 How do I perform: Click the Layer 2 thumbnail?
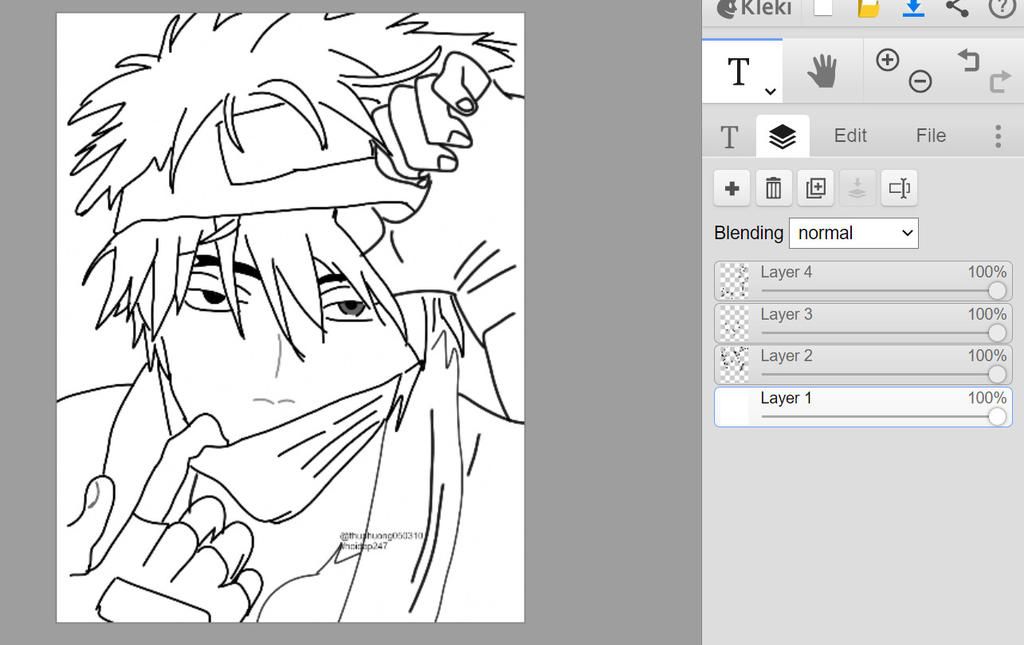point(734,365)
